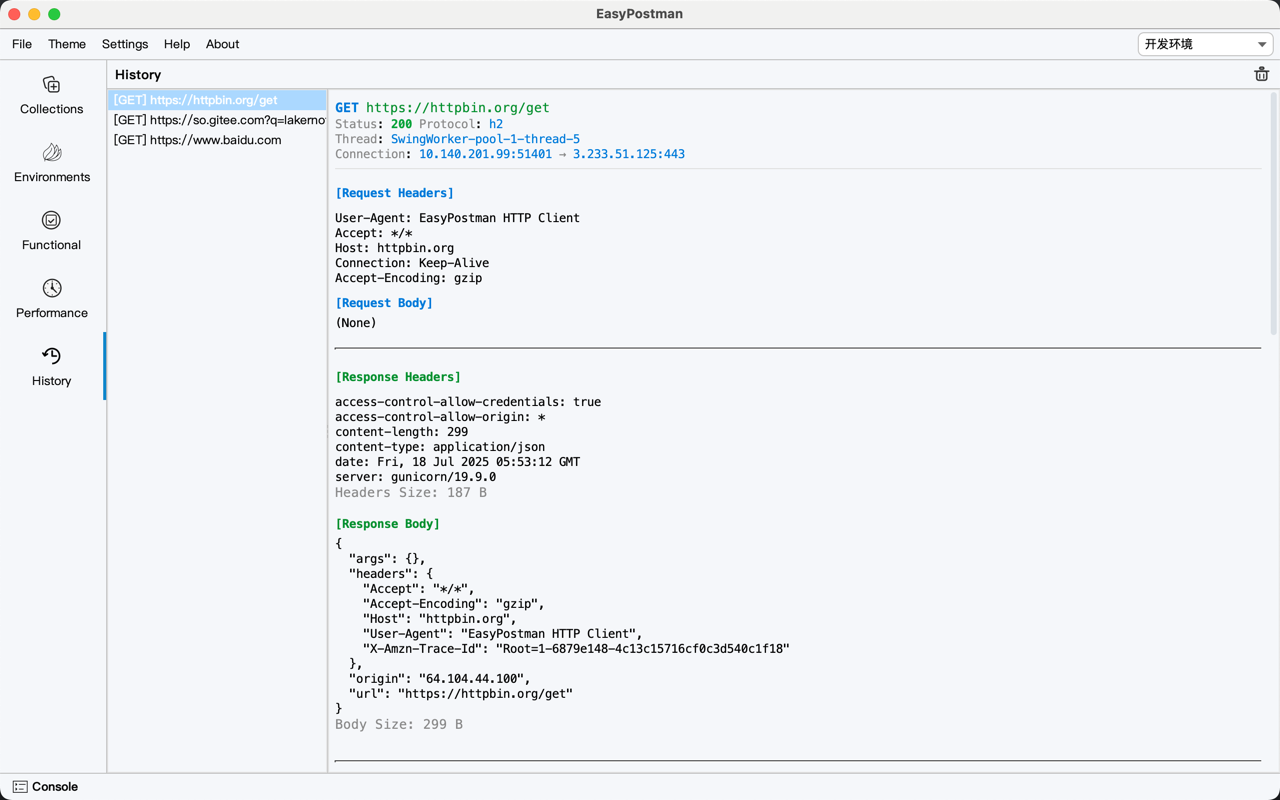Click the content-length: 299 header line

pyautogui.click(x=401, y=432)
